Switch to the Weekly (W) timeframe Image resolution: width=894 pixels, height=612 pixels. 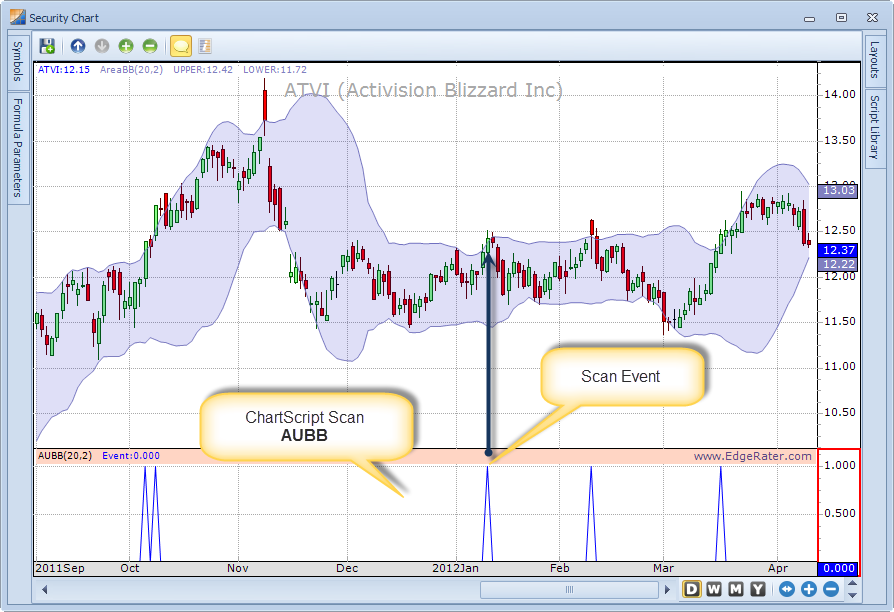(714, 589)
